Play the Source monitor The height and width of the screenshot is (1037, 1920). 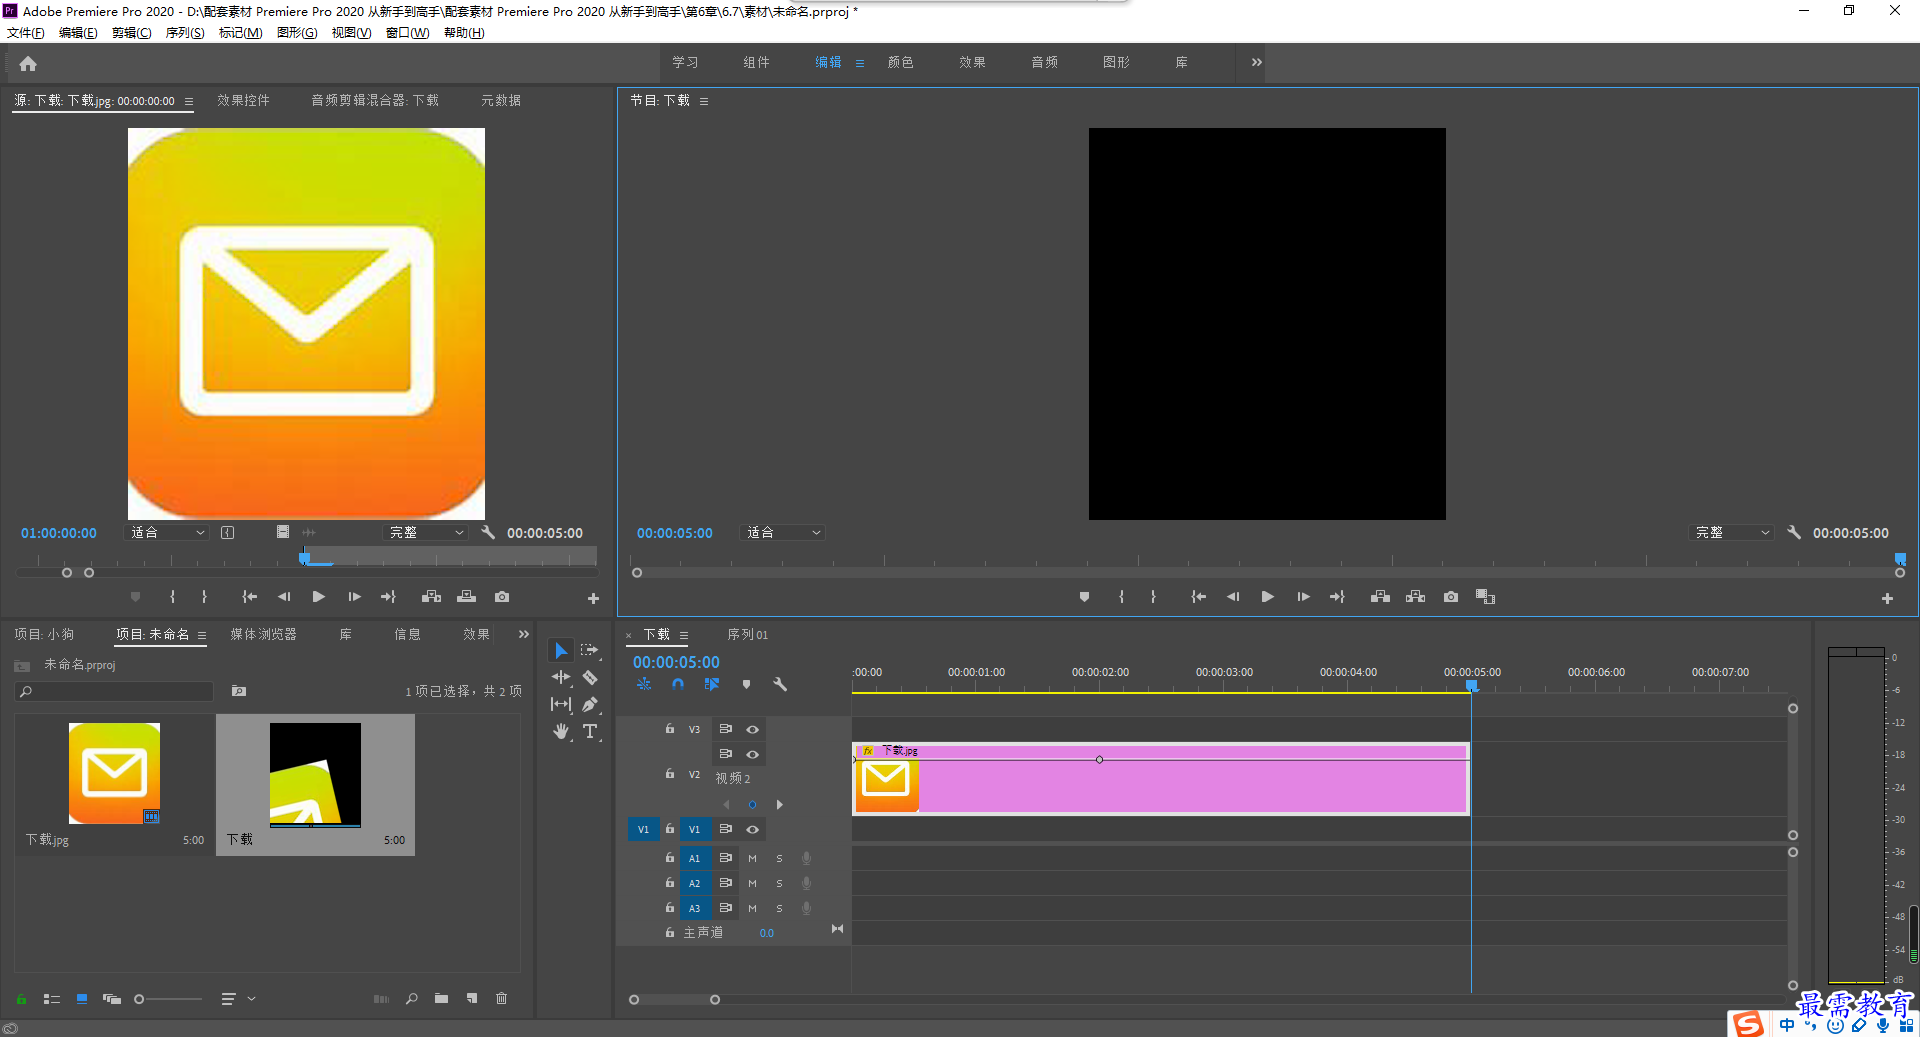coord(318,597)
